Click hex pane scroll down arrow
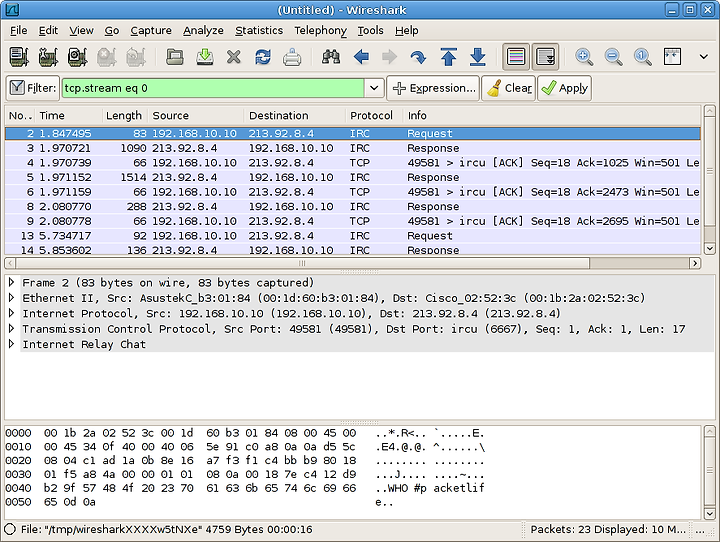720x542 pixels. pos(709,513)
